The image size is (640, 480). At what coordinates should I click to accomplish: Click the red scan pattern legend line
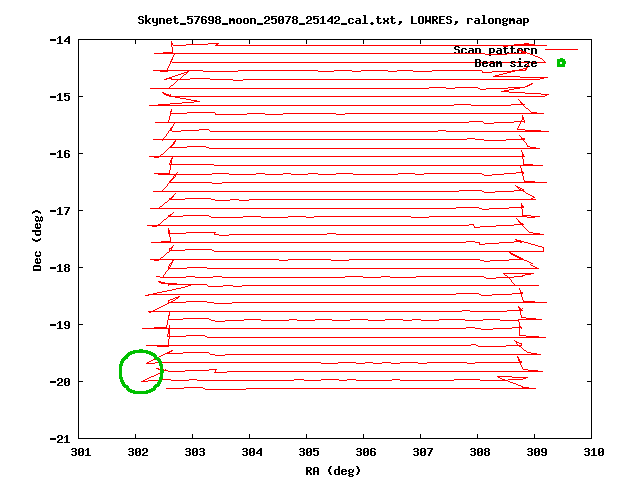click(x=562, y=50)
